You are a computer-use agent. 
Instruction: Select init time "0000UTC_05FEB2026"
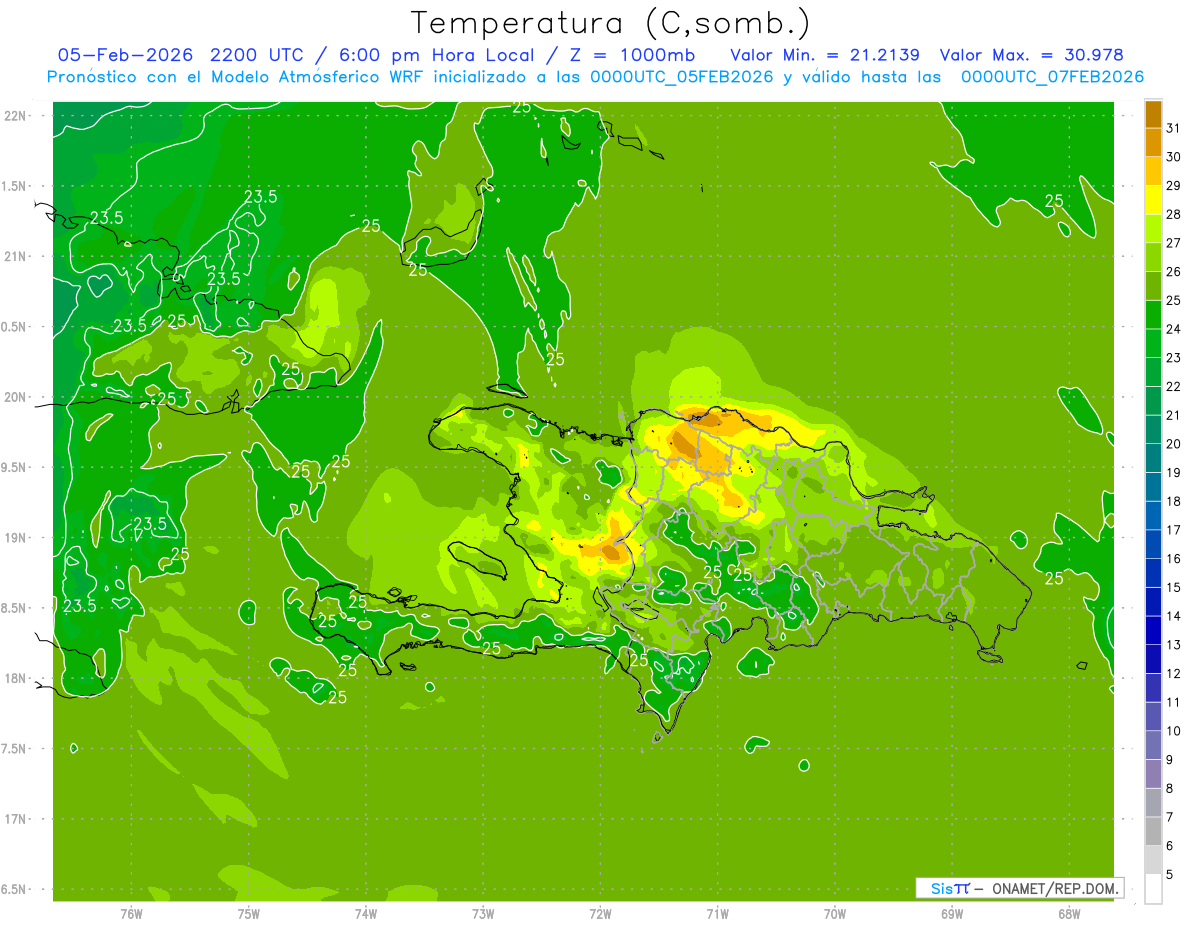(682, 77)
